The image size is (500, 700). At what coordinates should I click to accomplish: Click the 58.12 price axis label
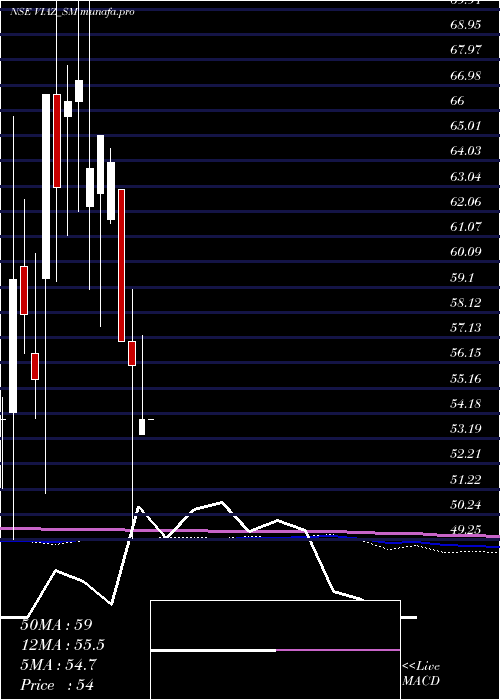pyautogui.click(x=465, y=303)
